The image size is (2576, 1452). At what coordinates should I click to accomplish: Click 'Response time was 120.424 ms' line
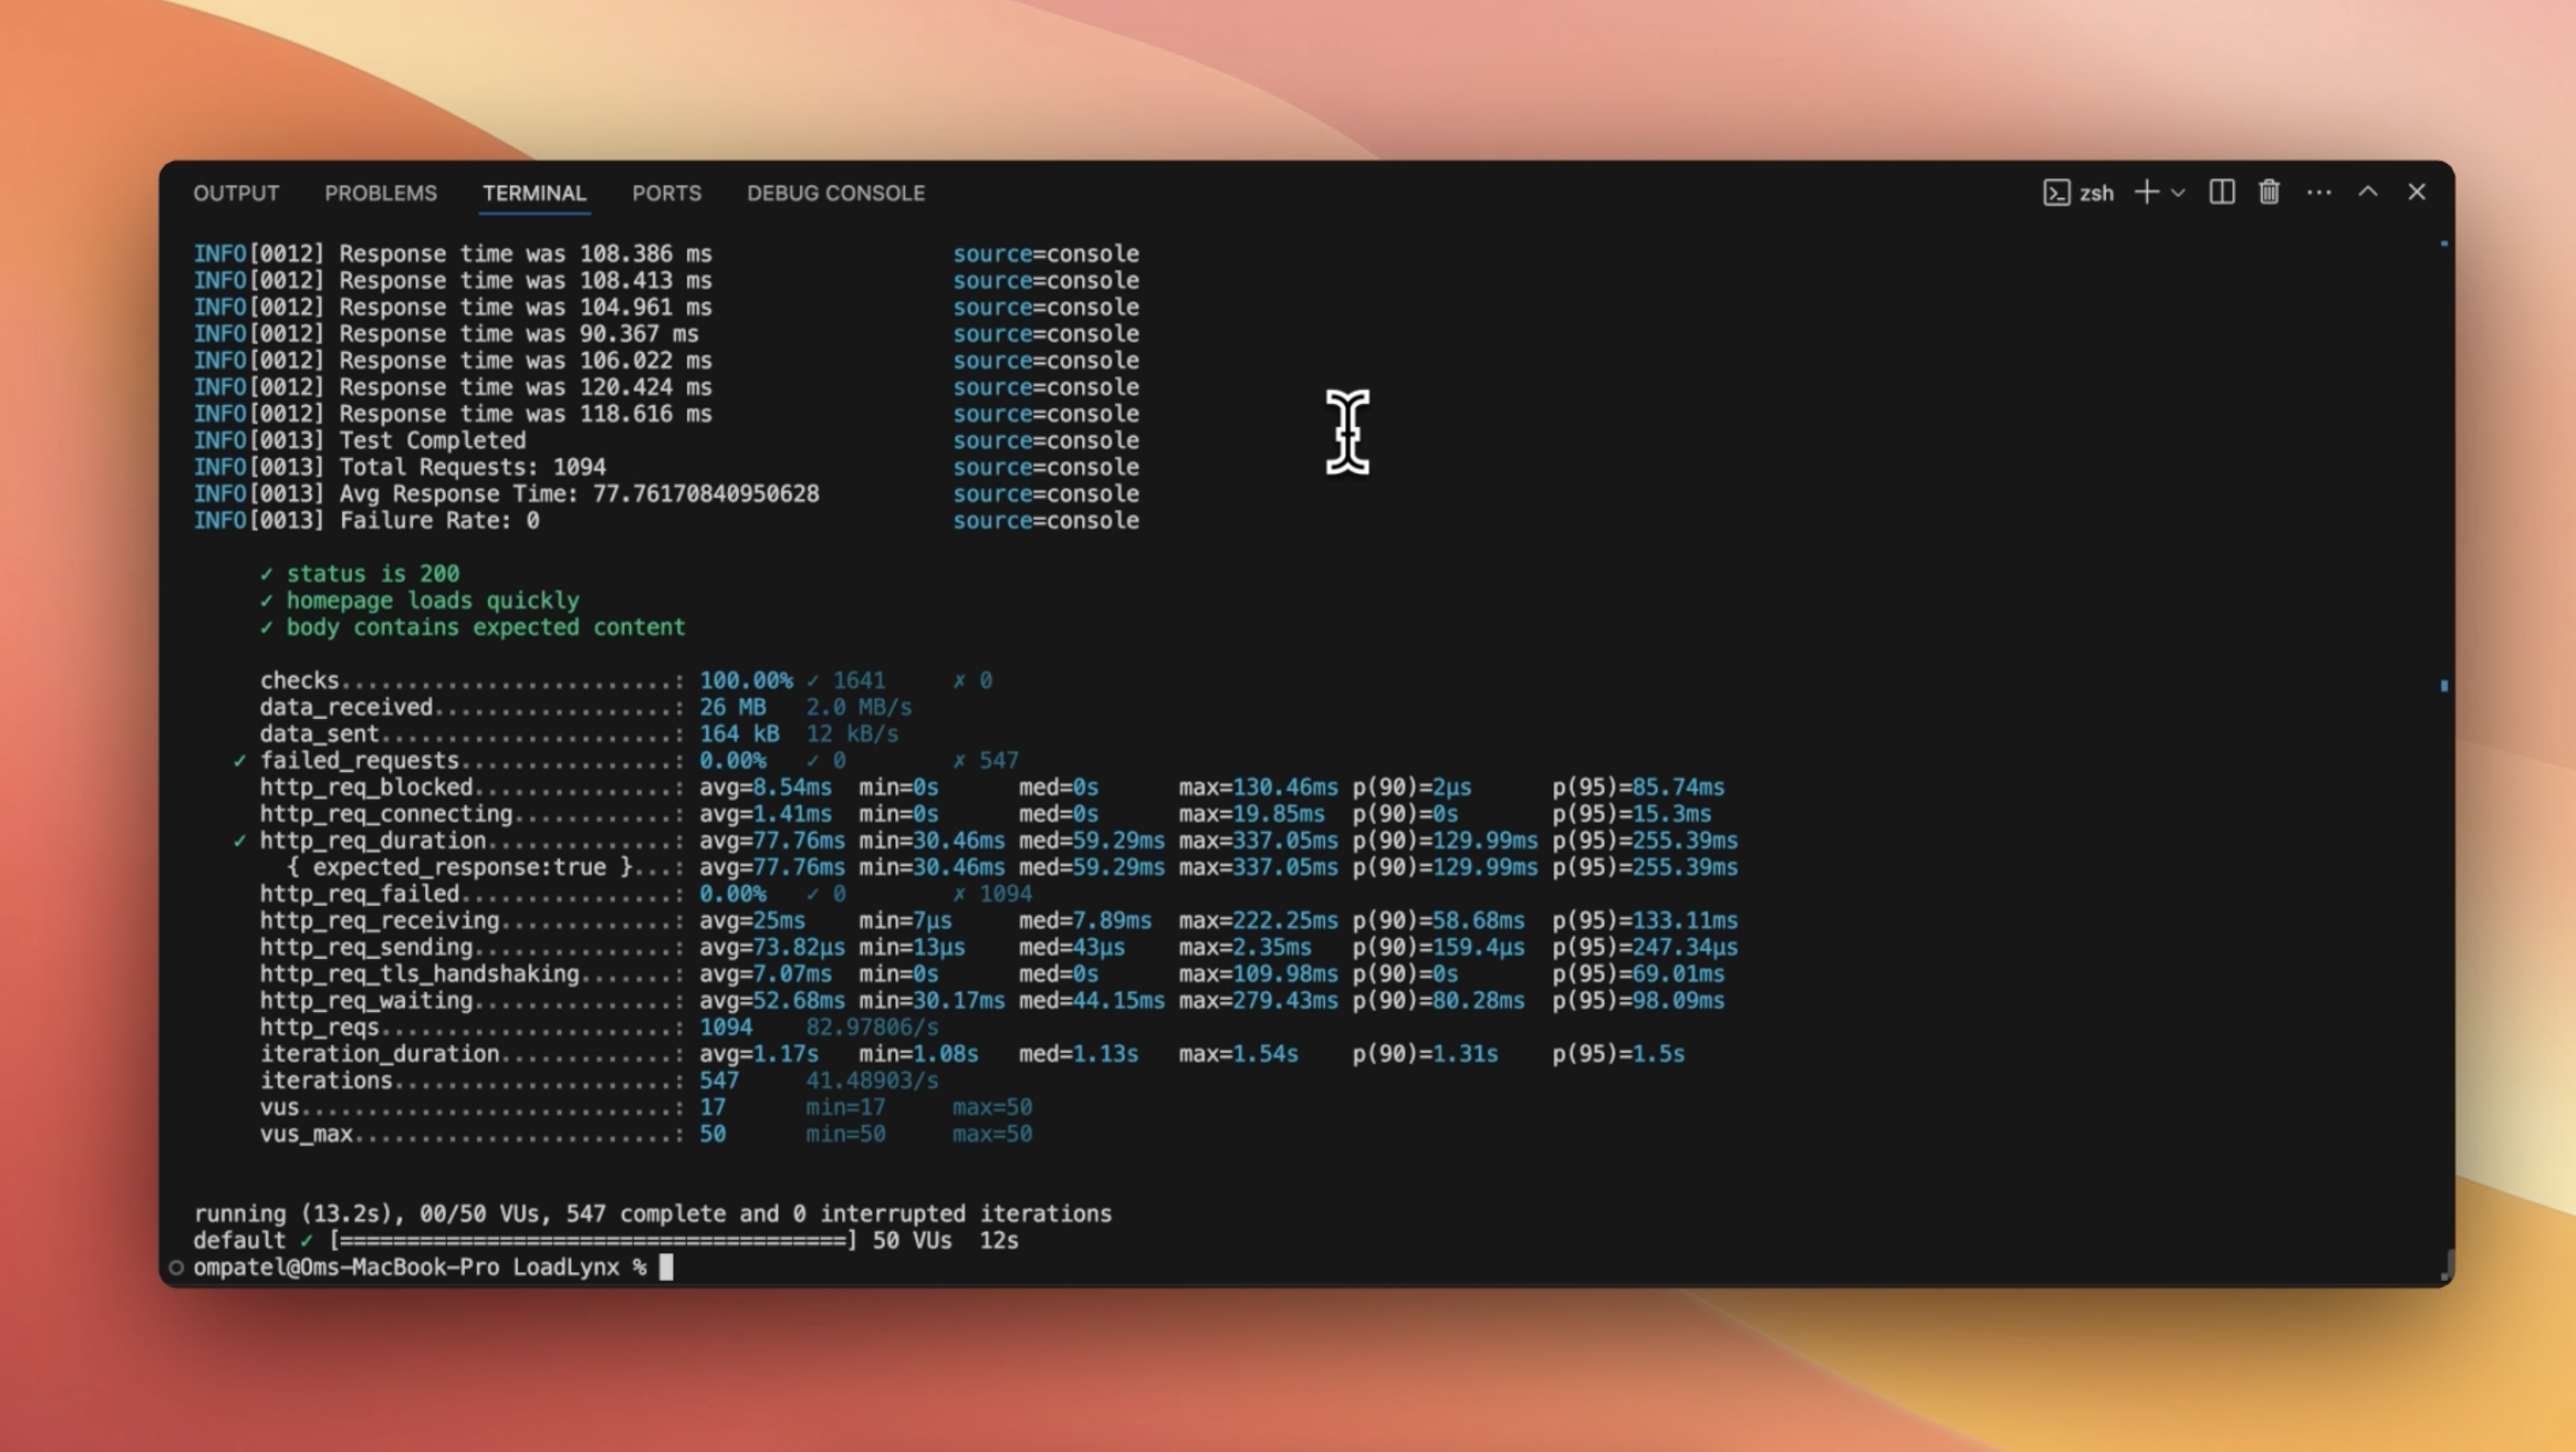click(525, 387)
